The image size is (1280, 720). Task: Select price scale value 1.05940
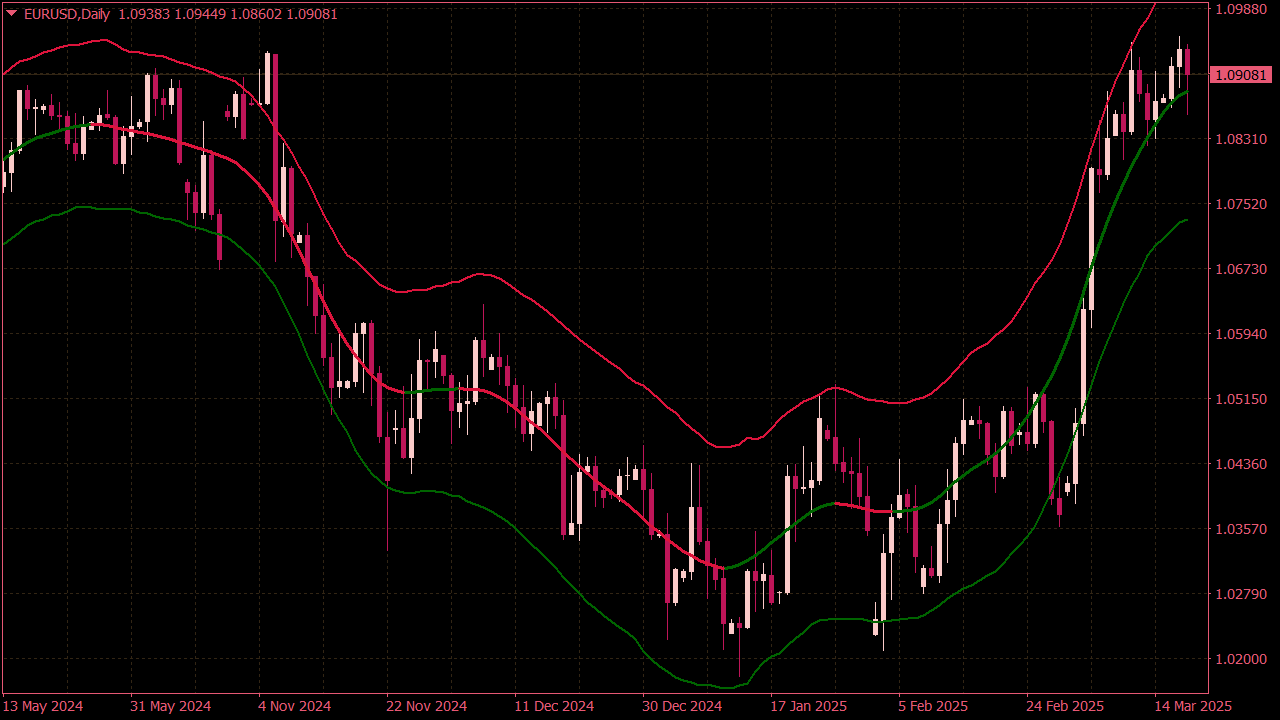click(x=1241, y=334)
